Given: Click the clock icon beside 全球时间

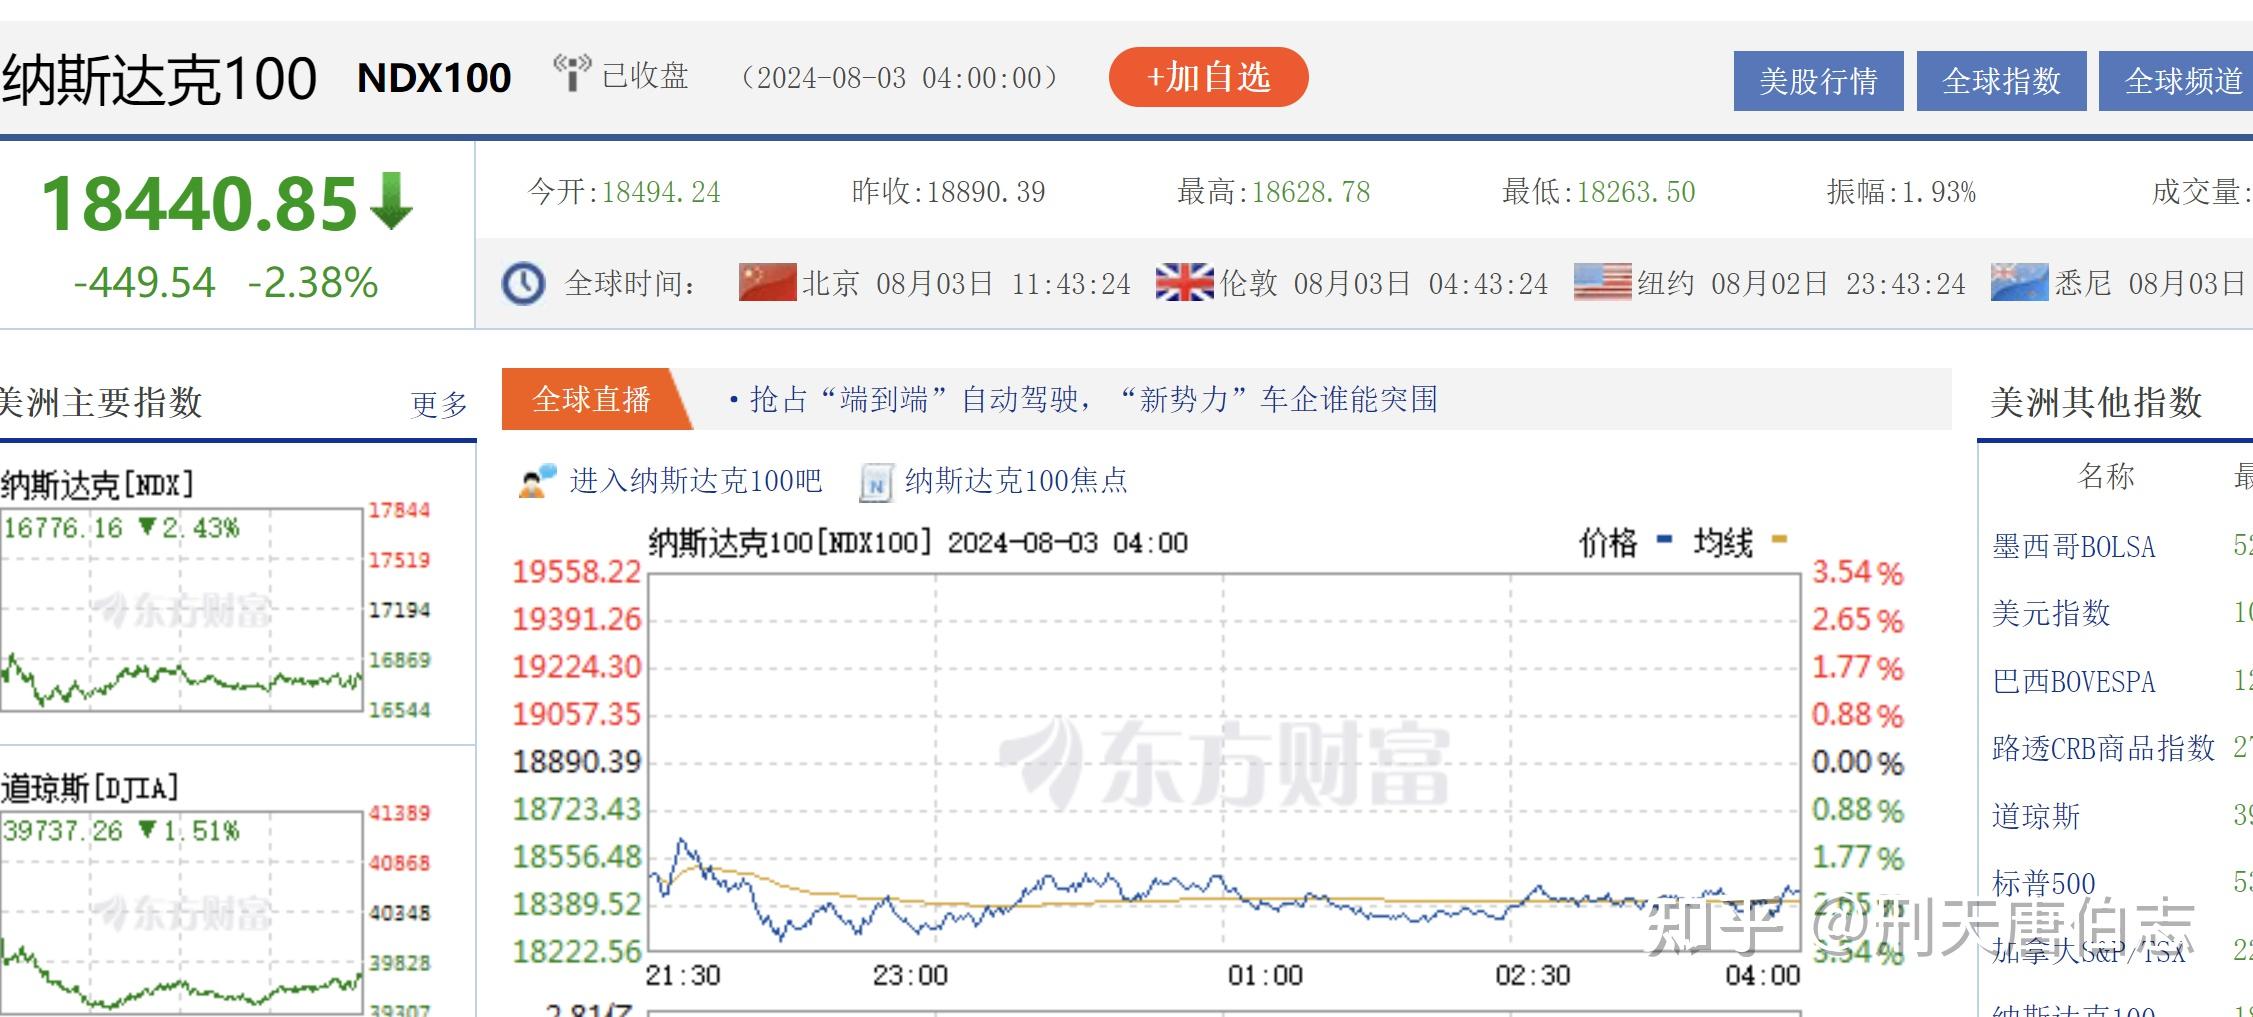Looking at the screenshot, I should click(x=523, y=284).
